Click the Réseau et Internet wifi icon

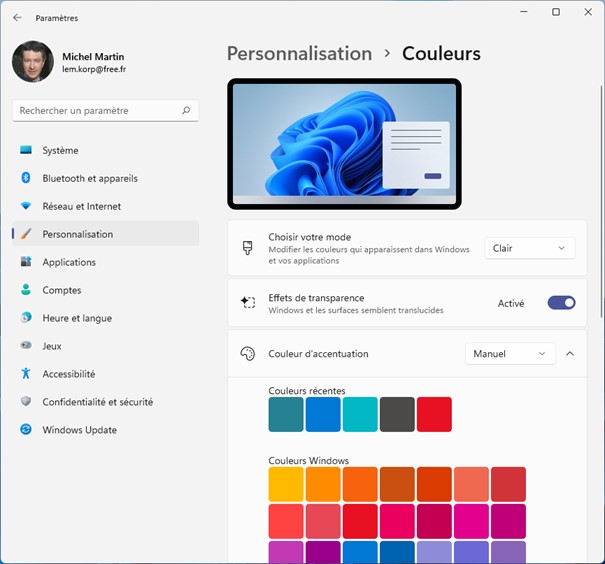[x=26, y=206]
